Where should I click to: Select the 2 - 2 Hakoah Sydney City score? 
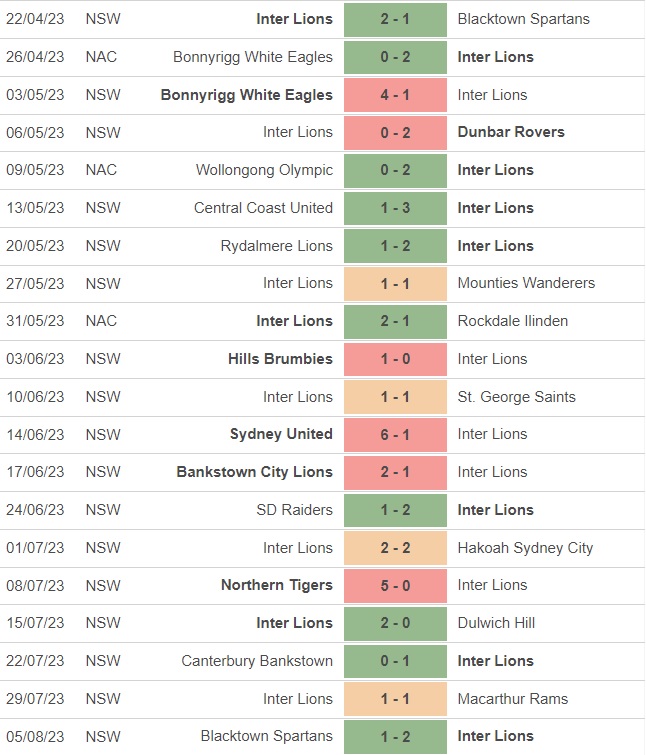(x=395, y=548)
